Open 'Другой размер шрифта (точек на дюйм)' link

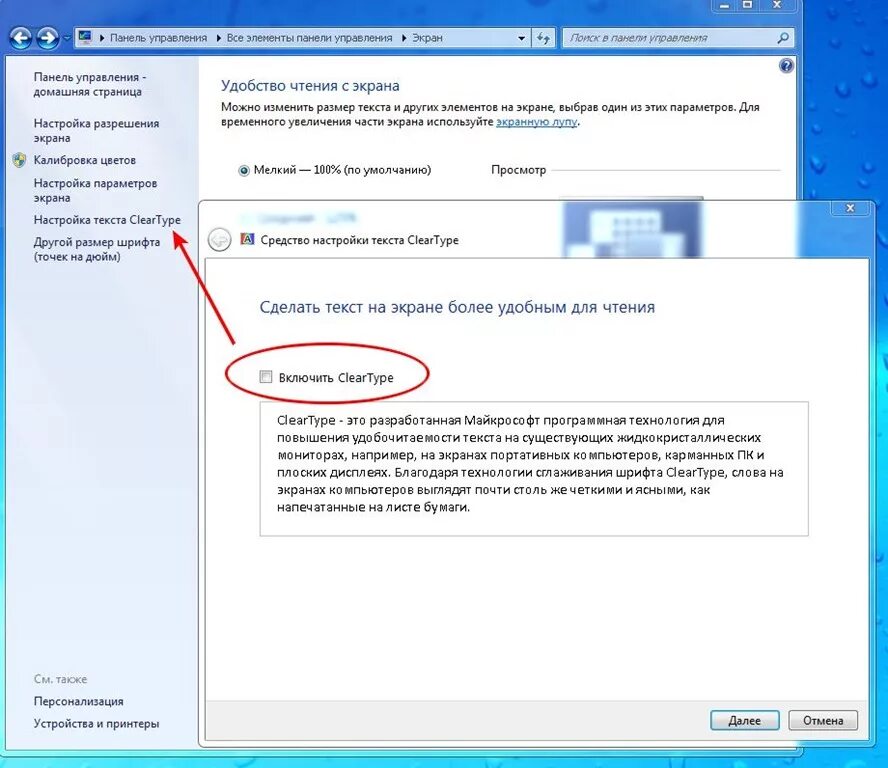97,250
